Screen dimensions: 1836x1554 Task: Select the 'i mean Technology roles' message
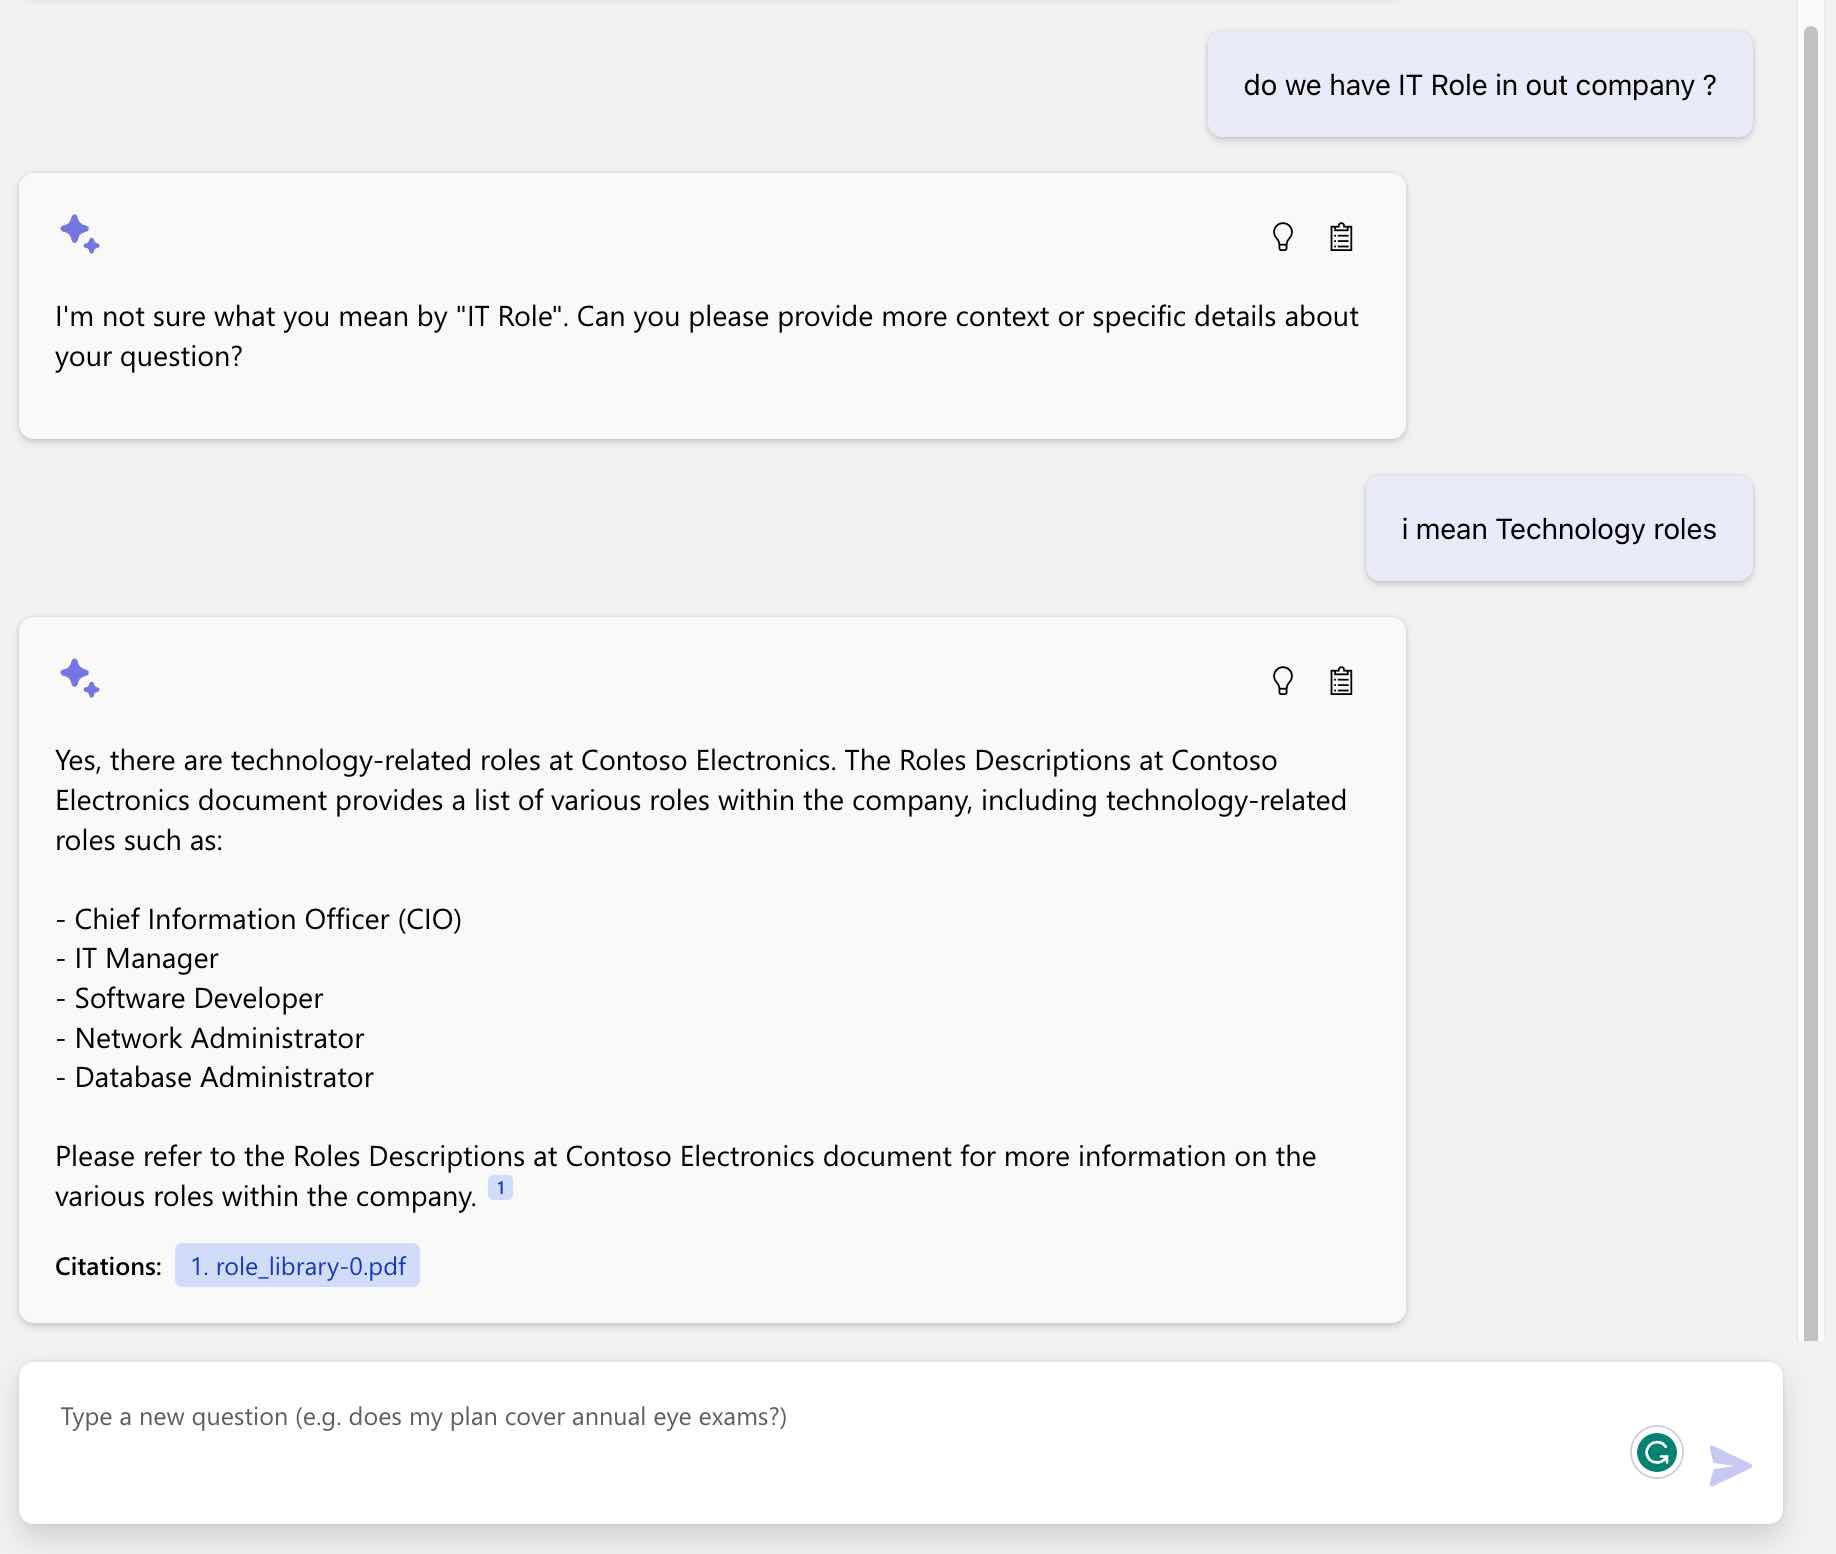click(1559, 529)
